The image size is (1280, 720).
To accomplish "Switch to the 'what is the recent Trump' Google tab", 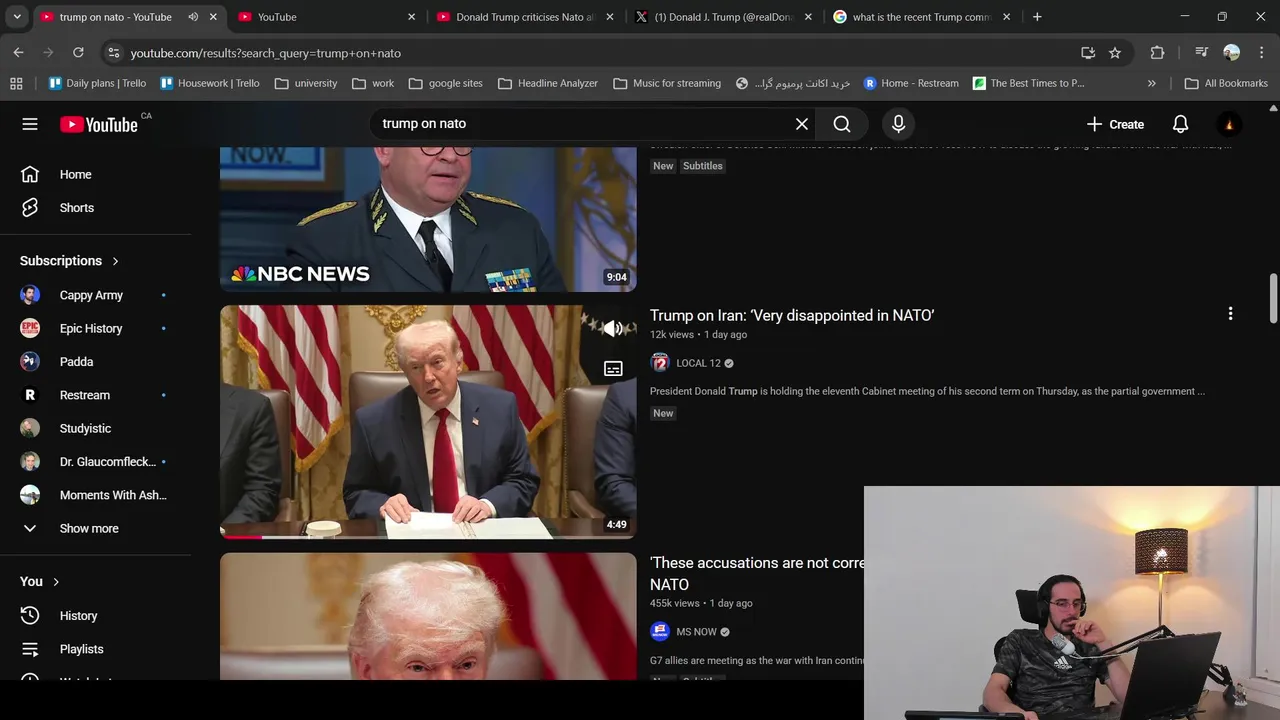I will 922,17.
